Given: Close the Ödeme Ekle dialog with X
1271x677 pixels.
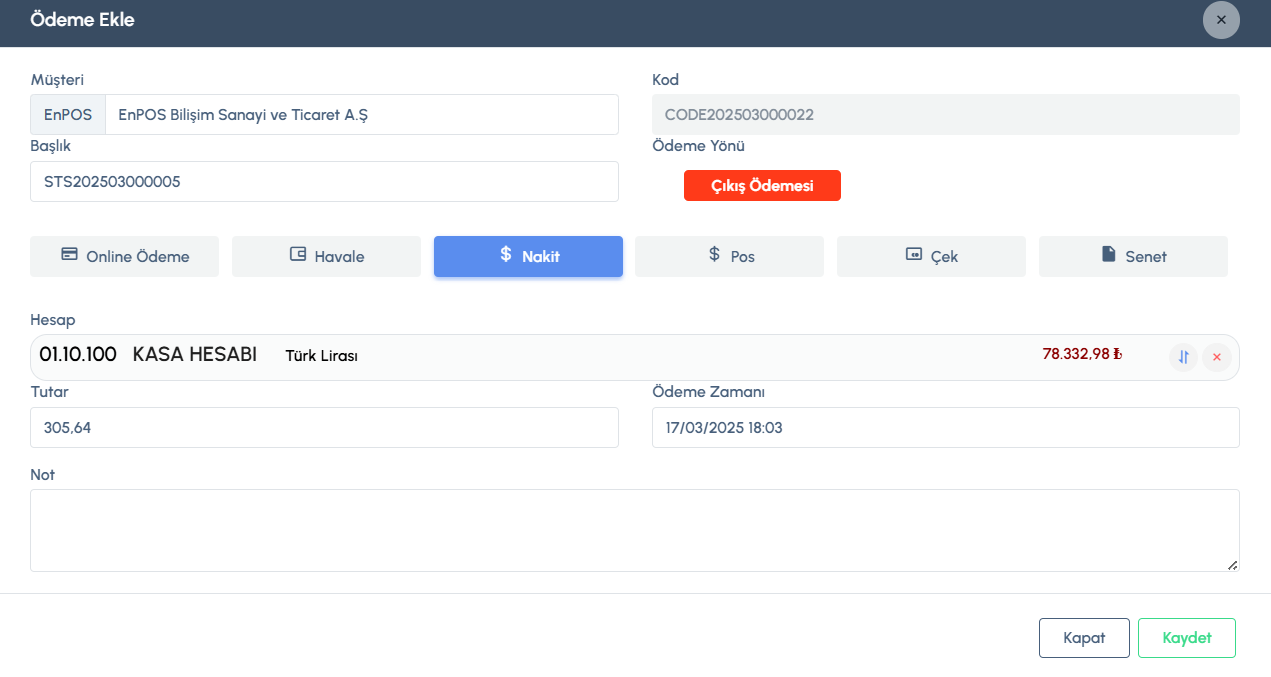Looking at the screenshot, I should tap(1221, 20).
